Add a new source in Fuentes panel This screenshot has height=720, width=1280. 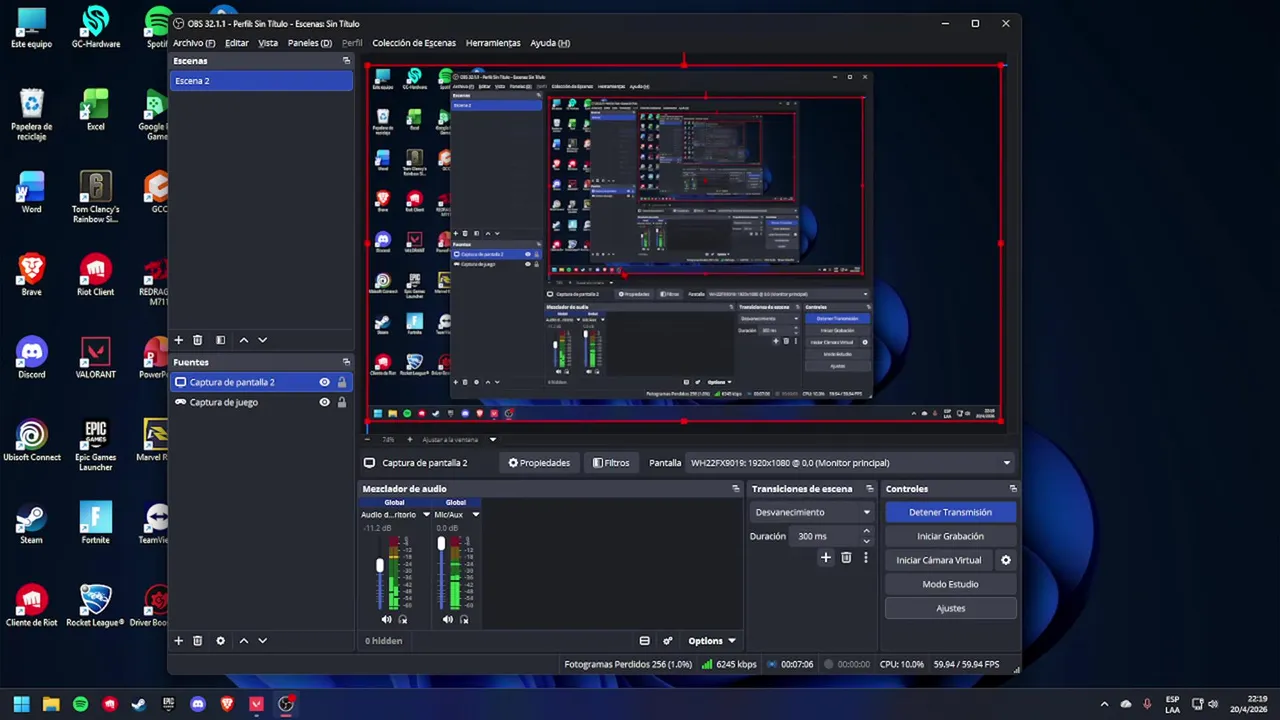178,641
